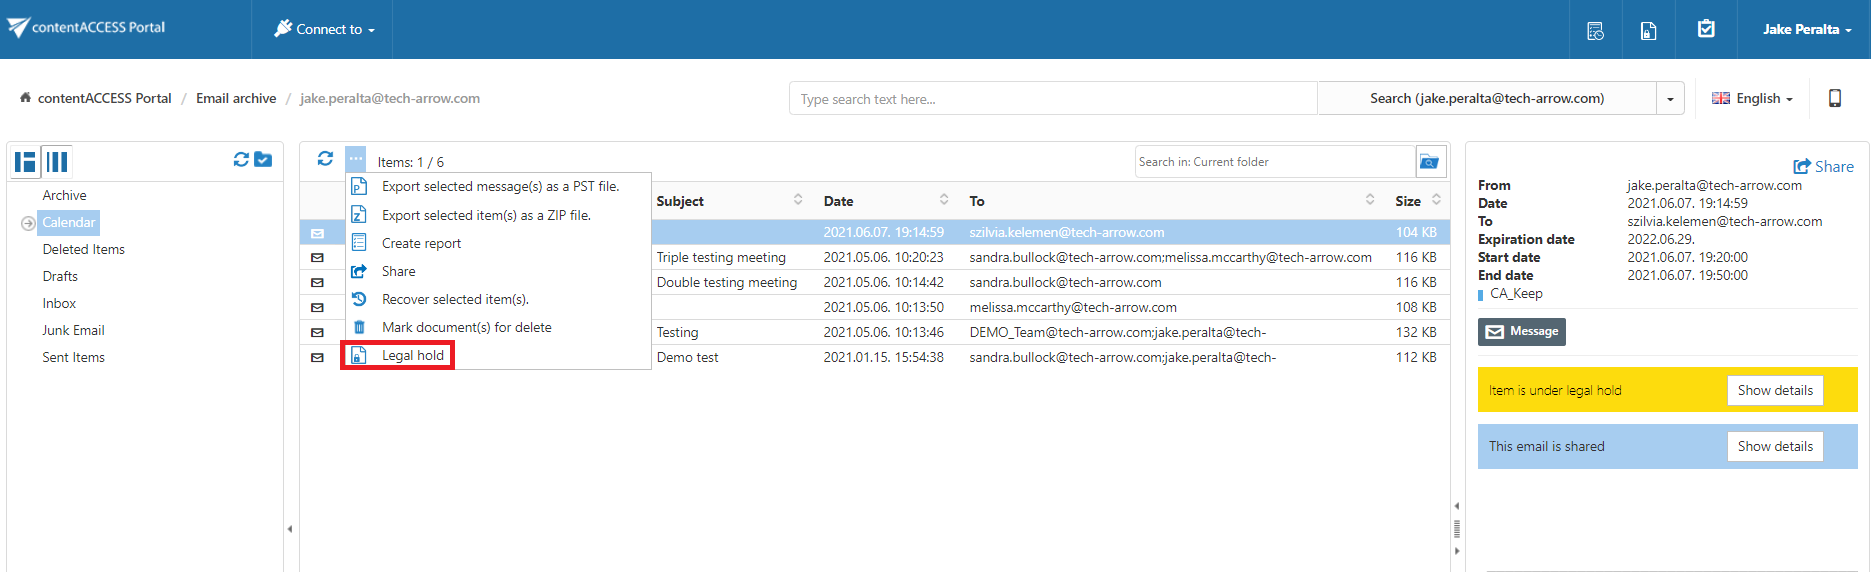This screenshot has height=572, width=1871.
Task: Click the three-dots actions menu button
Action: (x=356, y=159)
